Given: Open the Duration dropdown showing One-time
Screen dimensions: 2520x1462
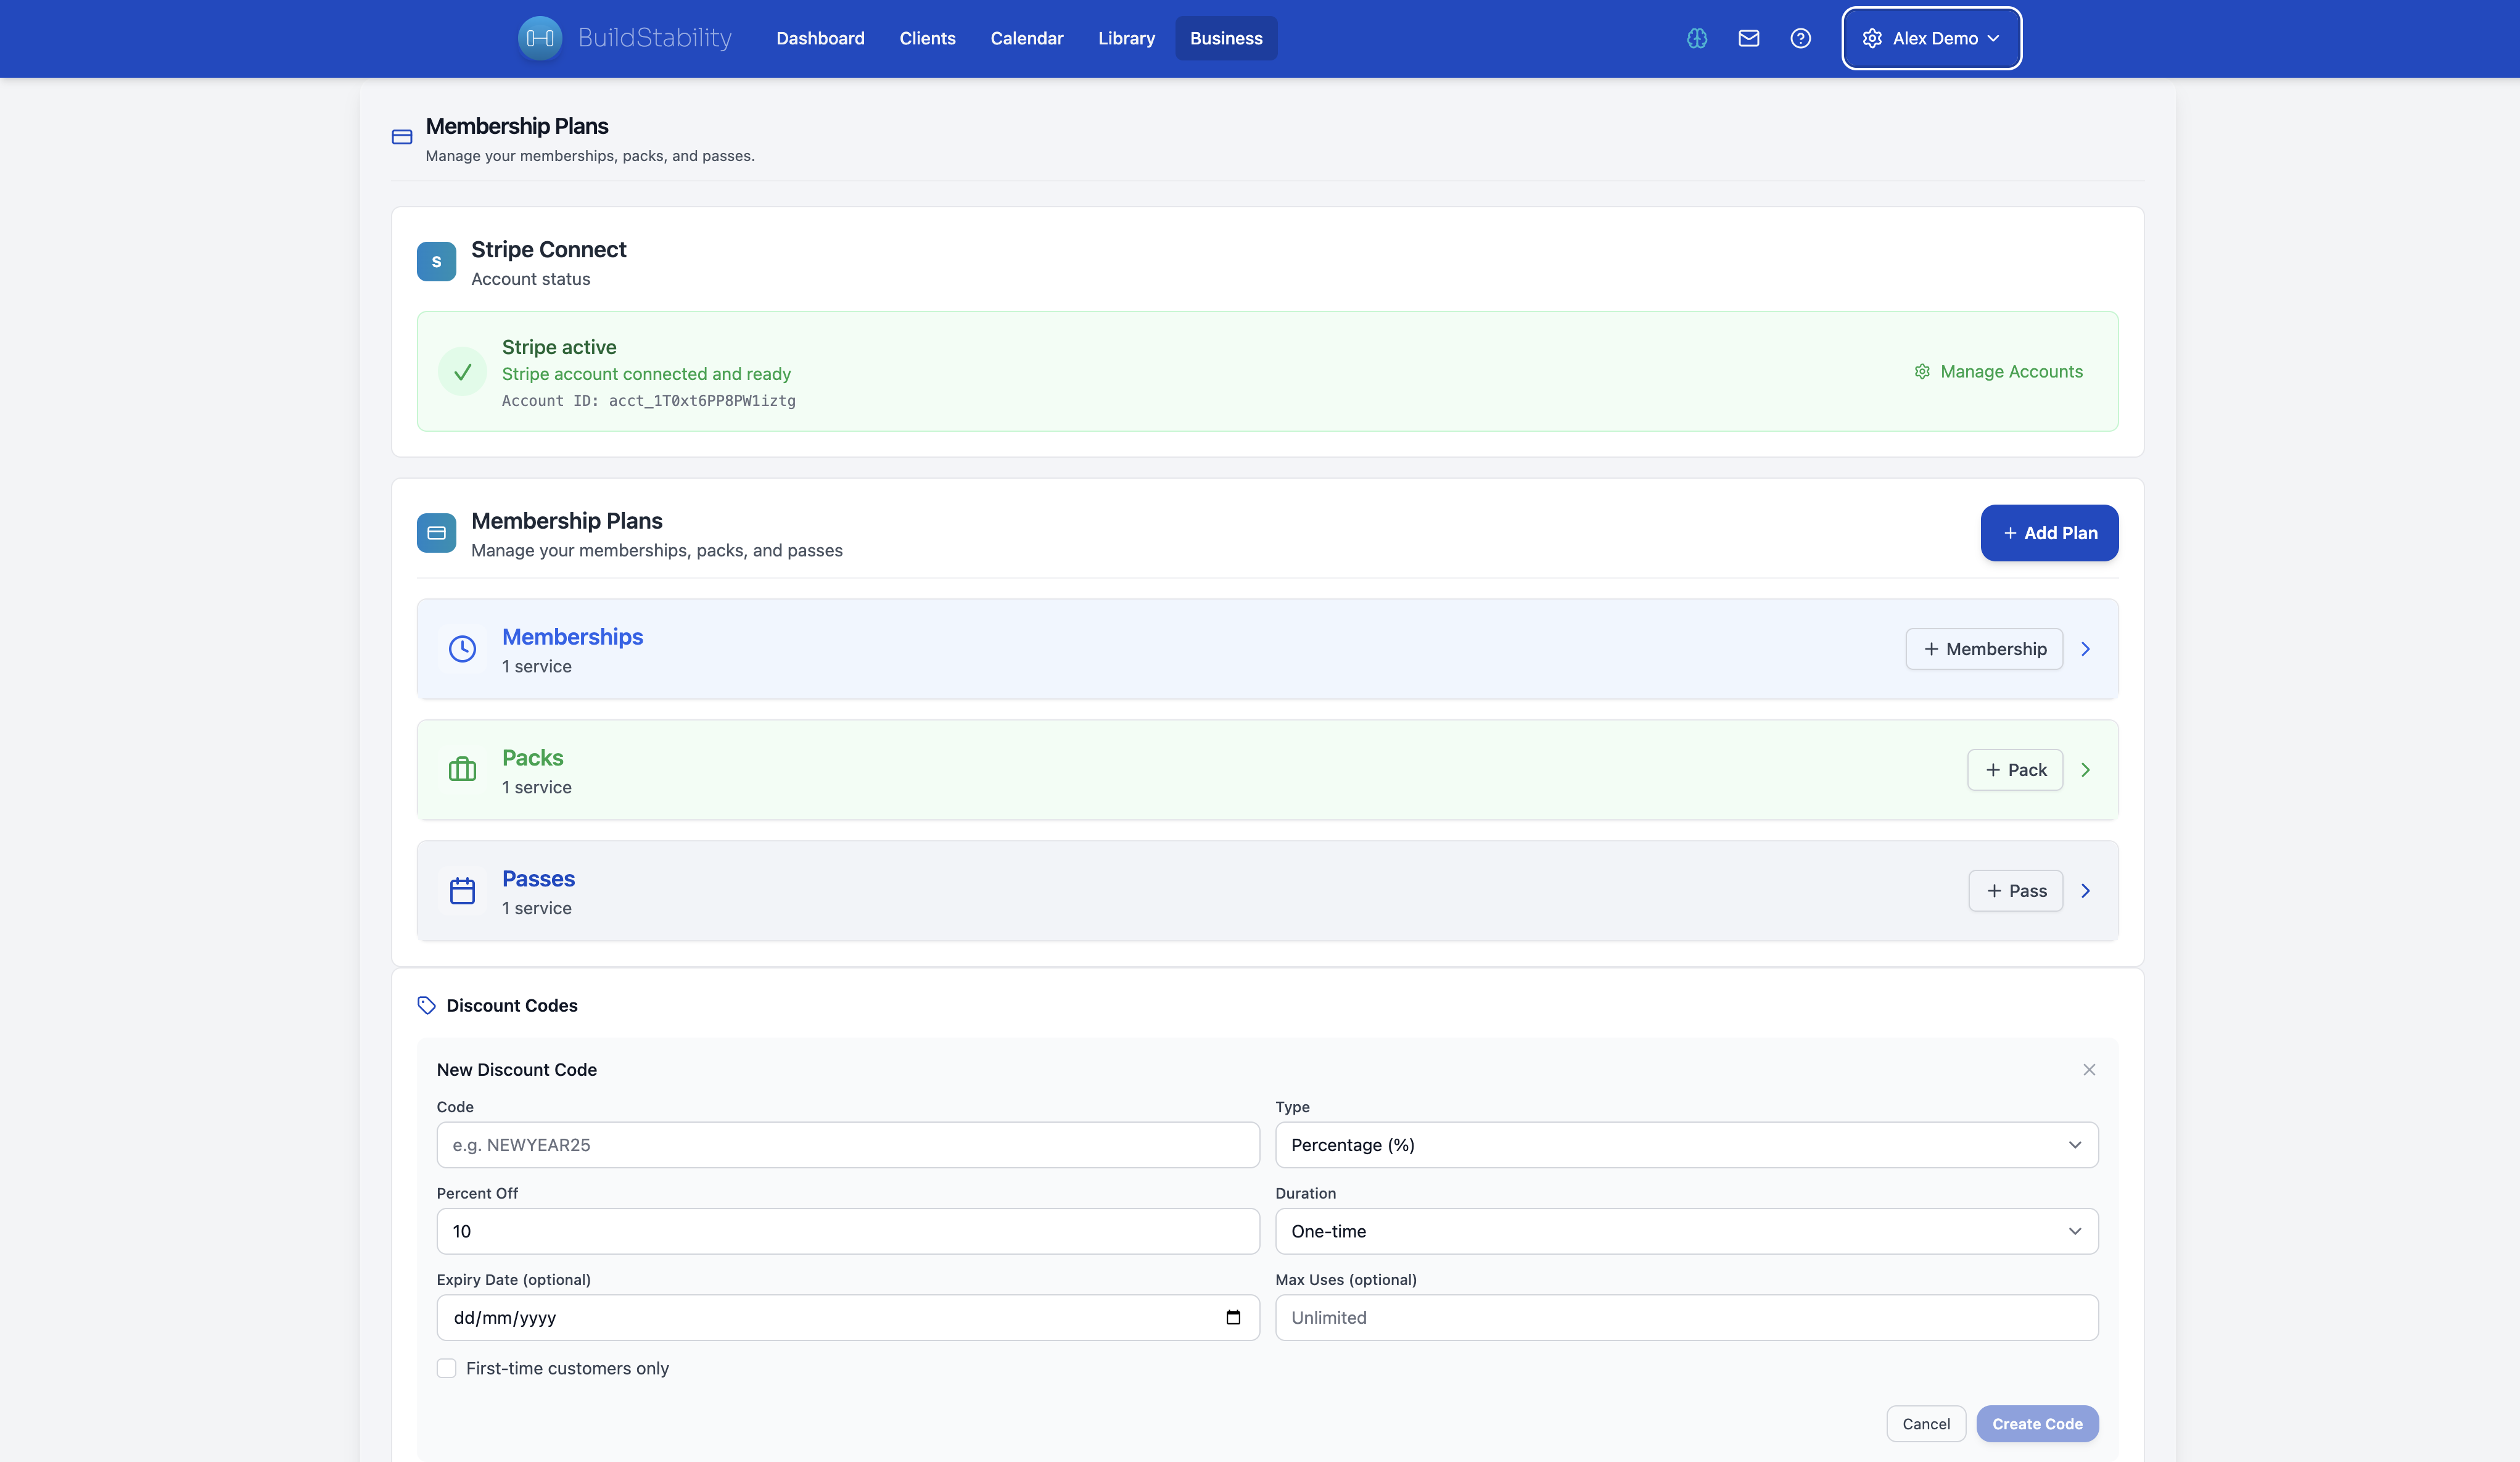Looking at the screenshot, I should (x=1686, y=1231).
